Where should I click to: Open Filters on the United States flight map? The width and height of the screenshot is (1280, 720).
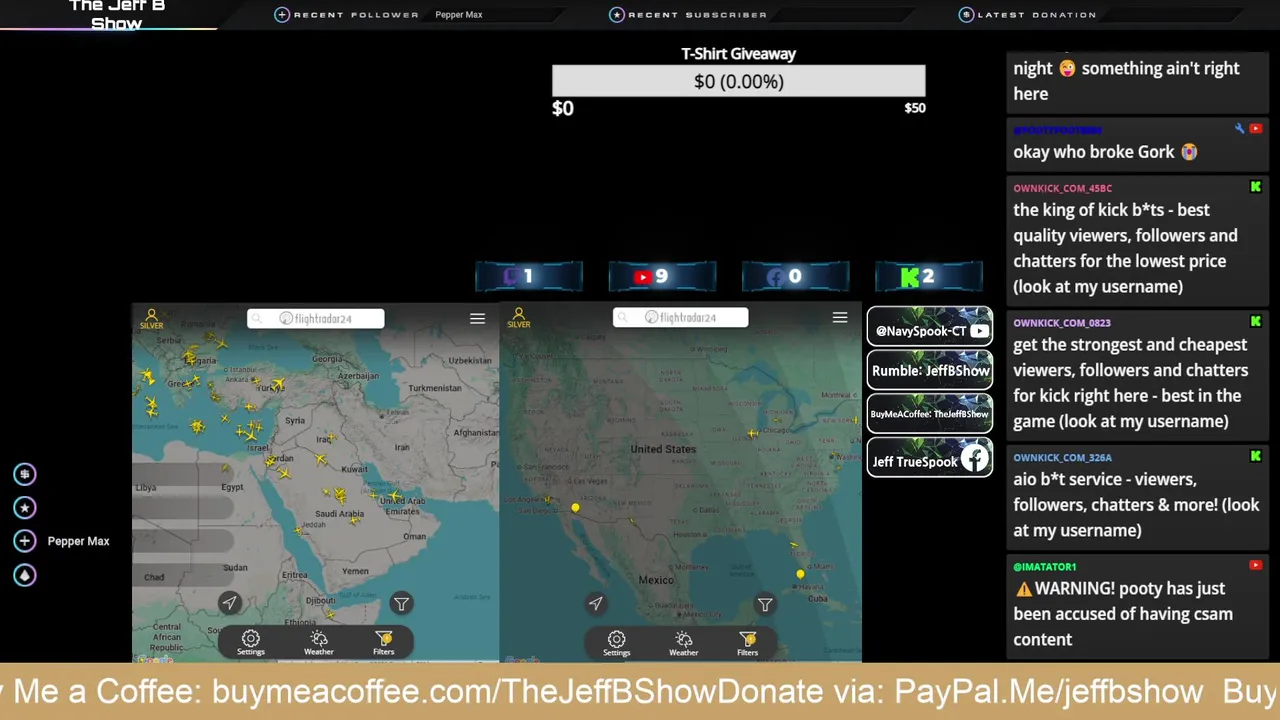point(748,643)
